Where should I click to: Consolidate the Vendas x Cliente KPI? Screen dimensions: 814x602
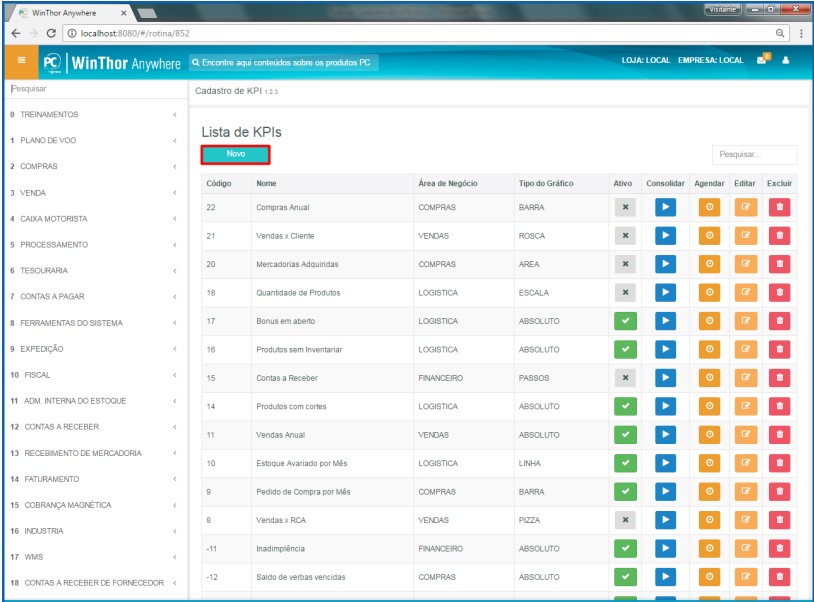[x=665, y=236]
